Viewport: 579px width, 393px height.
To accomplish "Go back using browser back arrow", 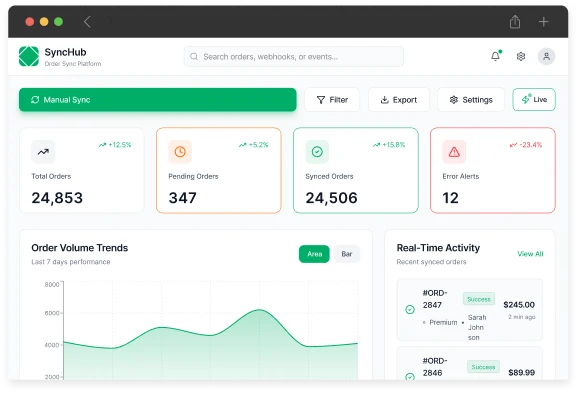I will pos(87,22).
